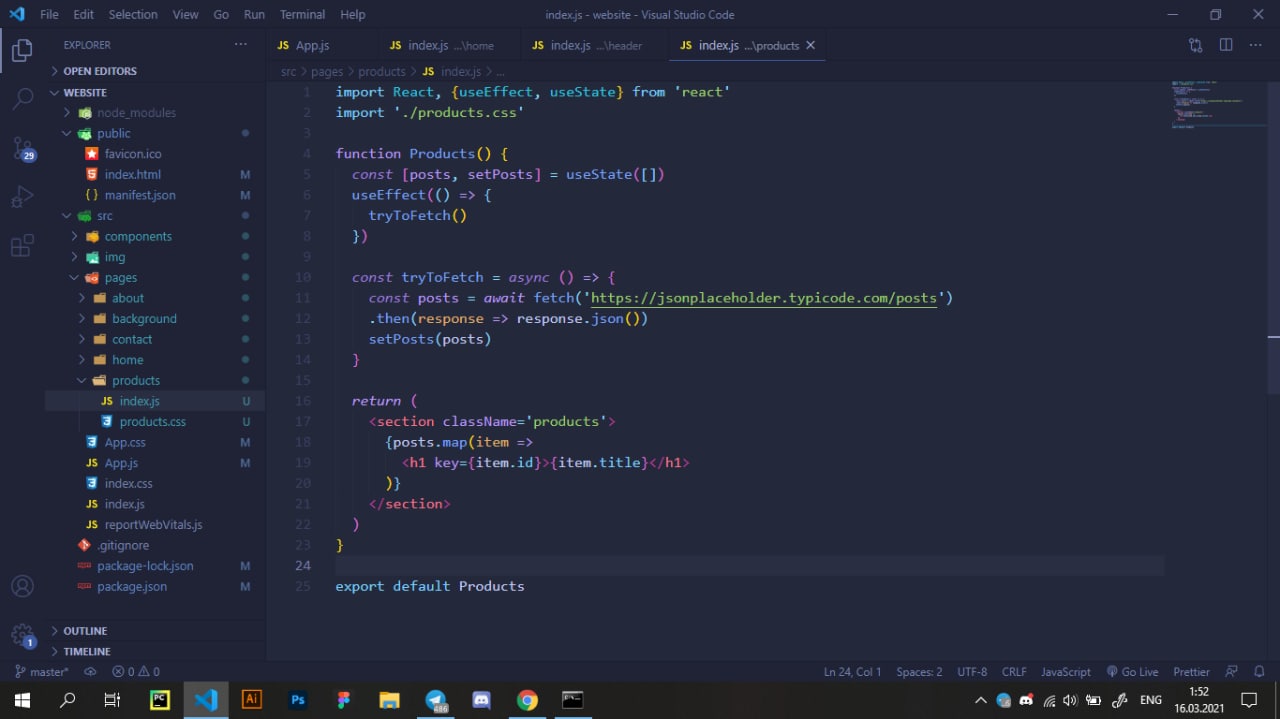1280x719 pixels.
Task: Collapse the products folder
Action: click(x=135, y=380)
